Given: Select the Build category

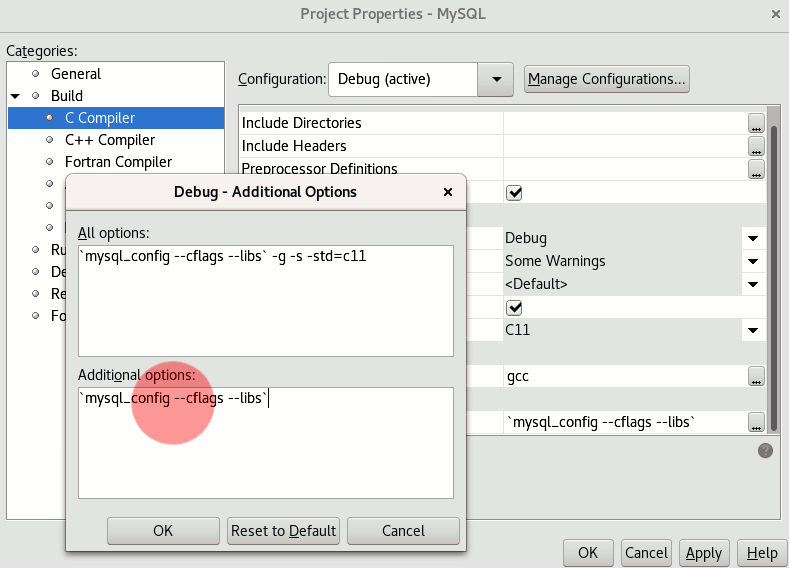Looking at the screenshot, I should pos(67,96).
